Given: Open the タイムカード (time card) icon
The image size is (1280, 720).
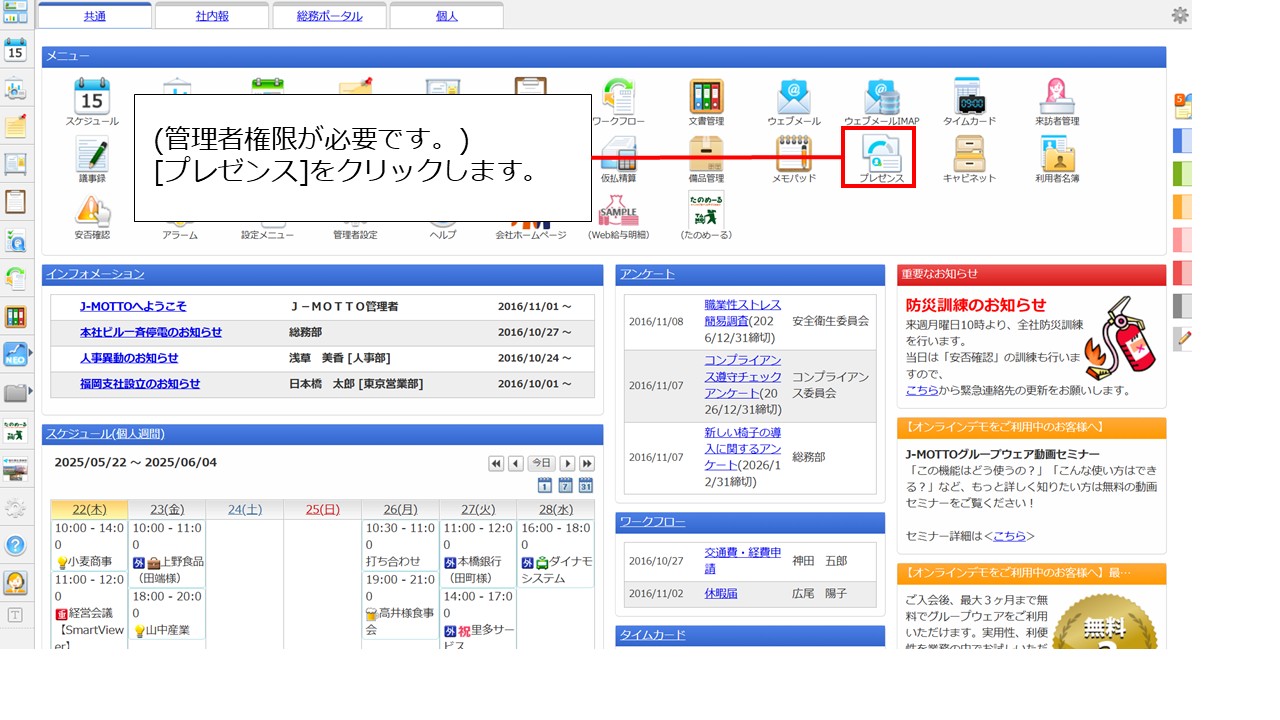Looking at the screenshot, I should coord(967,97).
